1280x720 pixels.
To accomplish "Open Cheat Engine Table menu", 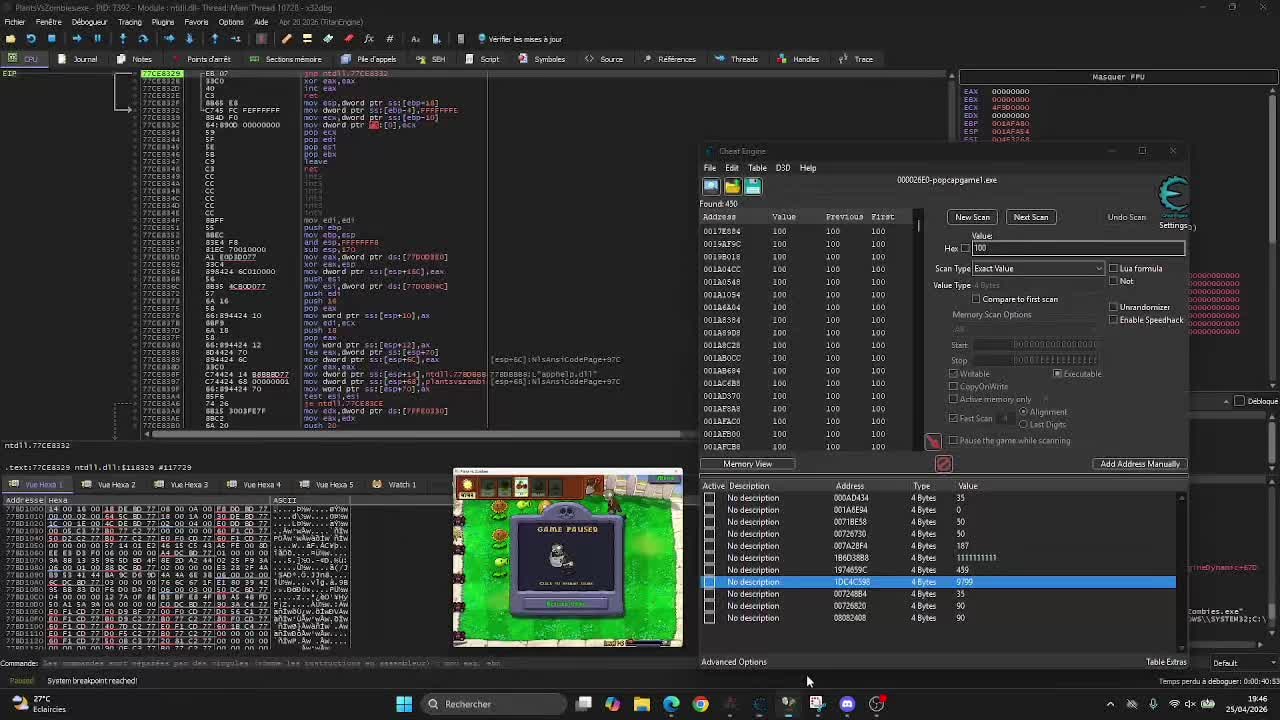I will coord(758,168).
